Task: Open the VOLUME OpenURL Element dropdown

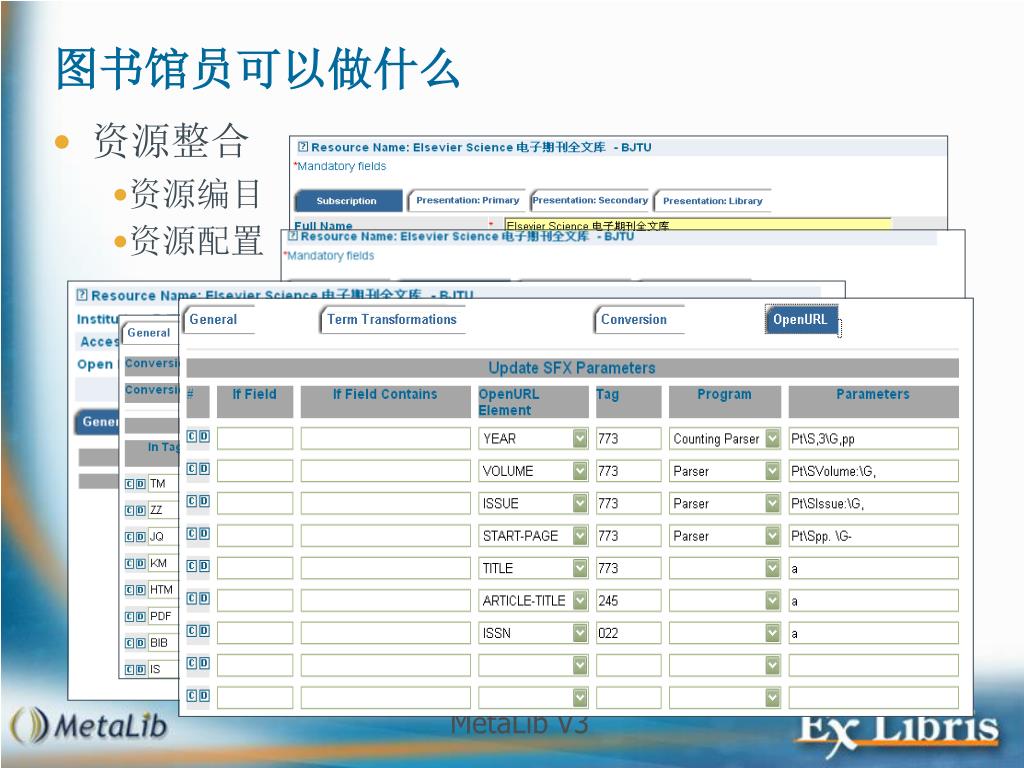Action: click(x=580, y=471)
